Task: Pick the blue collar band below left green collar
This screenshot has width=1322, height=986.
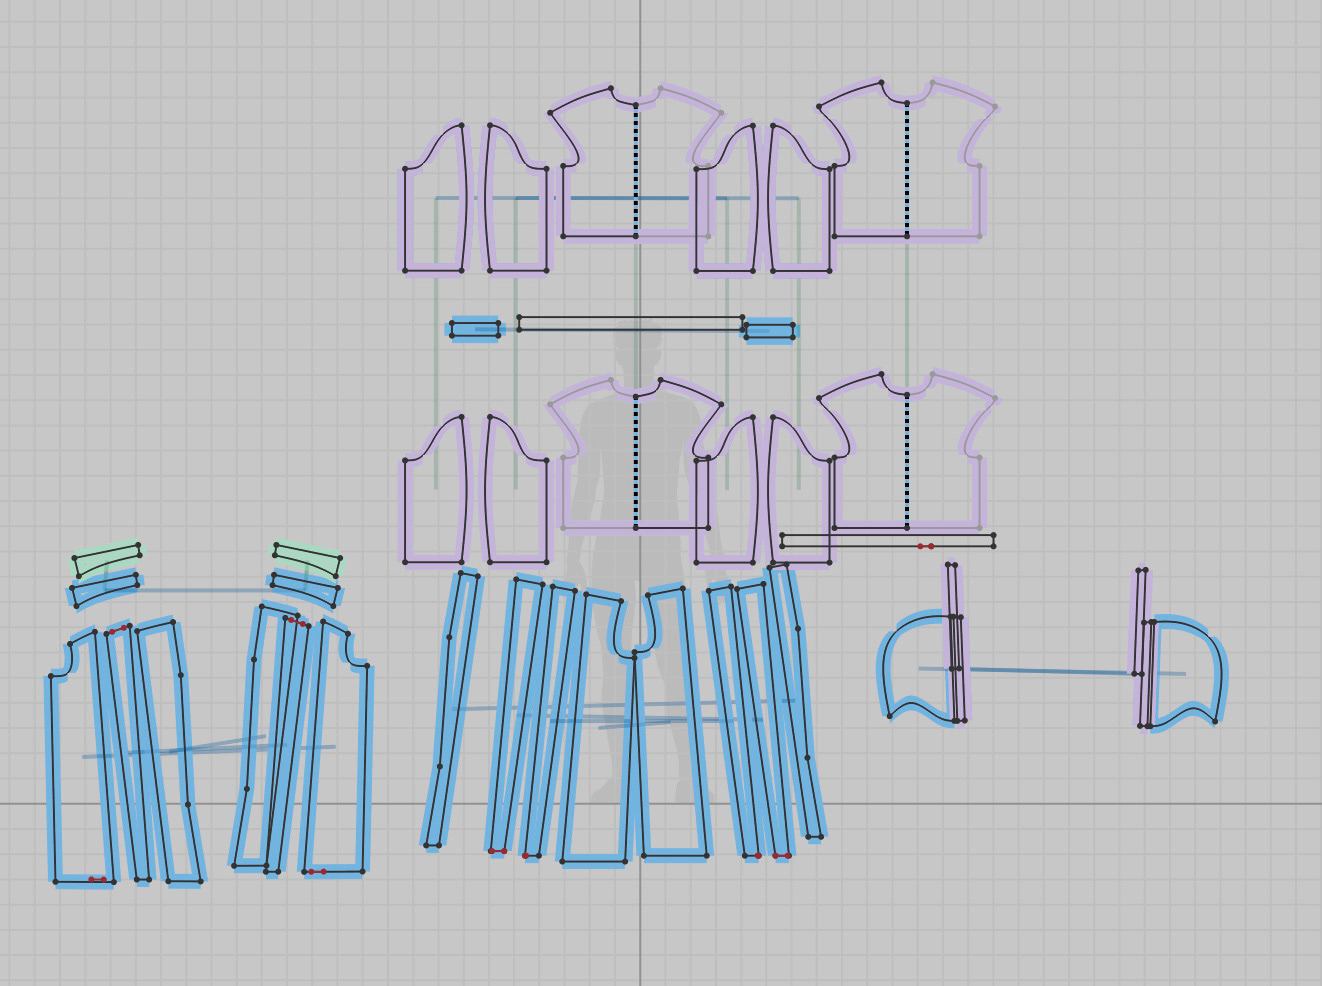Action: click(x=106, y=590)
